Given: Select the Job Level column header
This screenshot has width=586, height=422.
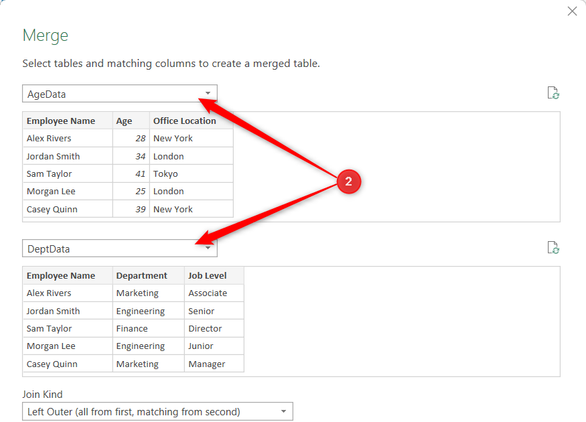Looking at the screenshot, I should coord(214,275).
